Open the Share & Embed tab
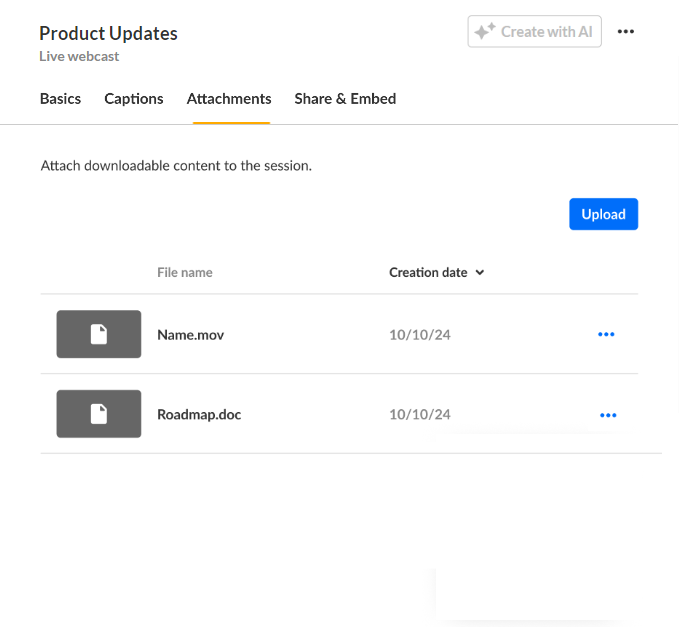This screenshot has width=679, height=627. pyautogui.click(x=345, y=99)
